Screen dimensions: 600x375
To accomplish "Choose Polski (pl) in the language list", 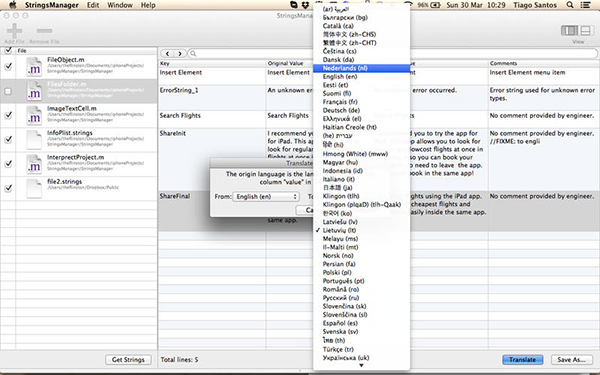I will [x=361, y=272].
